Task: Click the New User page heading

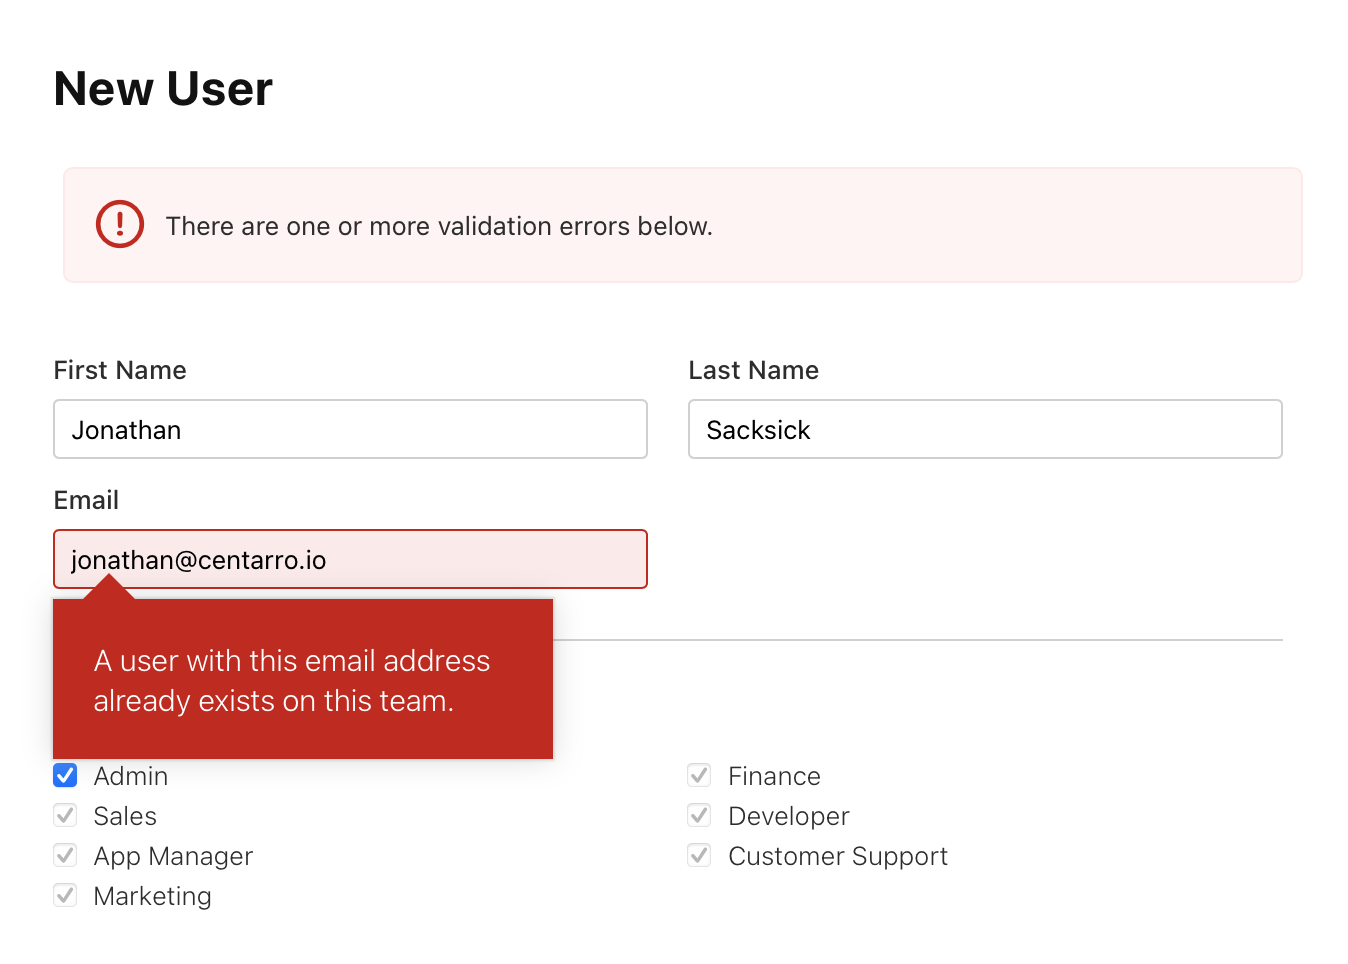Action: click(163, 89)
